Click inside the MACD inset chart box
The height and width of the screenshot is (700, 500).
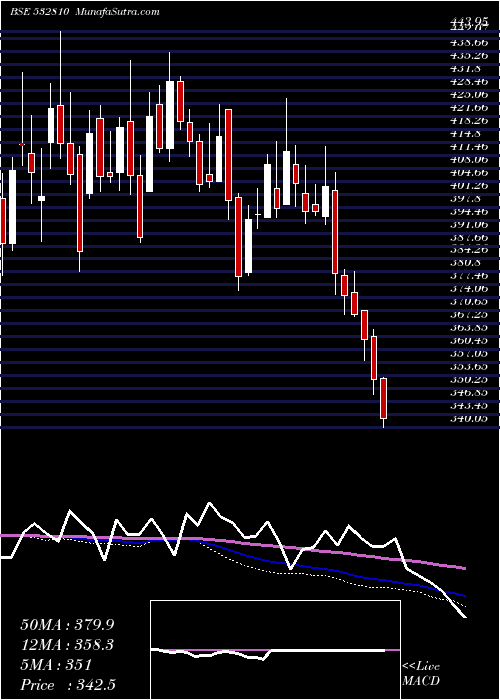(275, 650)
